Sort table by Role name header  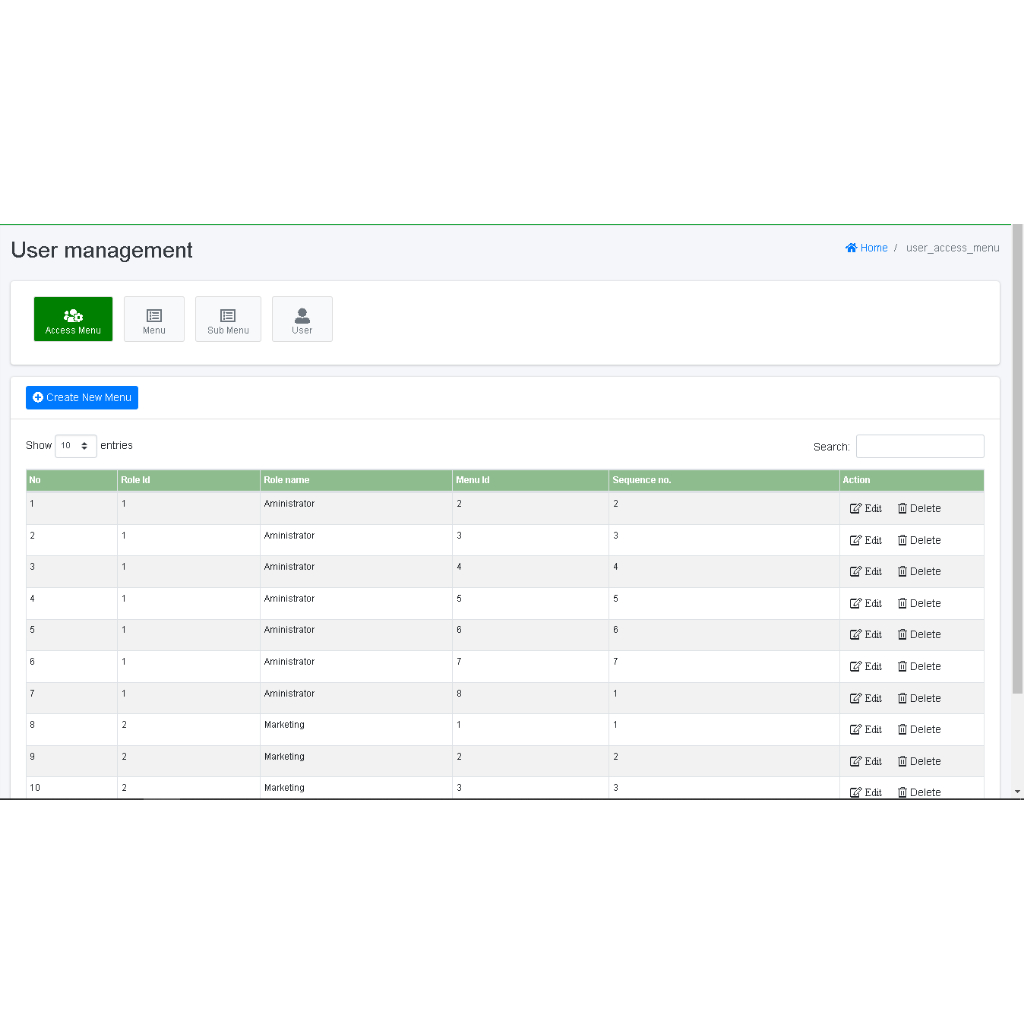pyautogui.click(x=356, y=480)
